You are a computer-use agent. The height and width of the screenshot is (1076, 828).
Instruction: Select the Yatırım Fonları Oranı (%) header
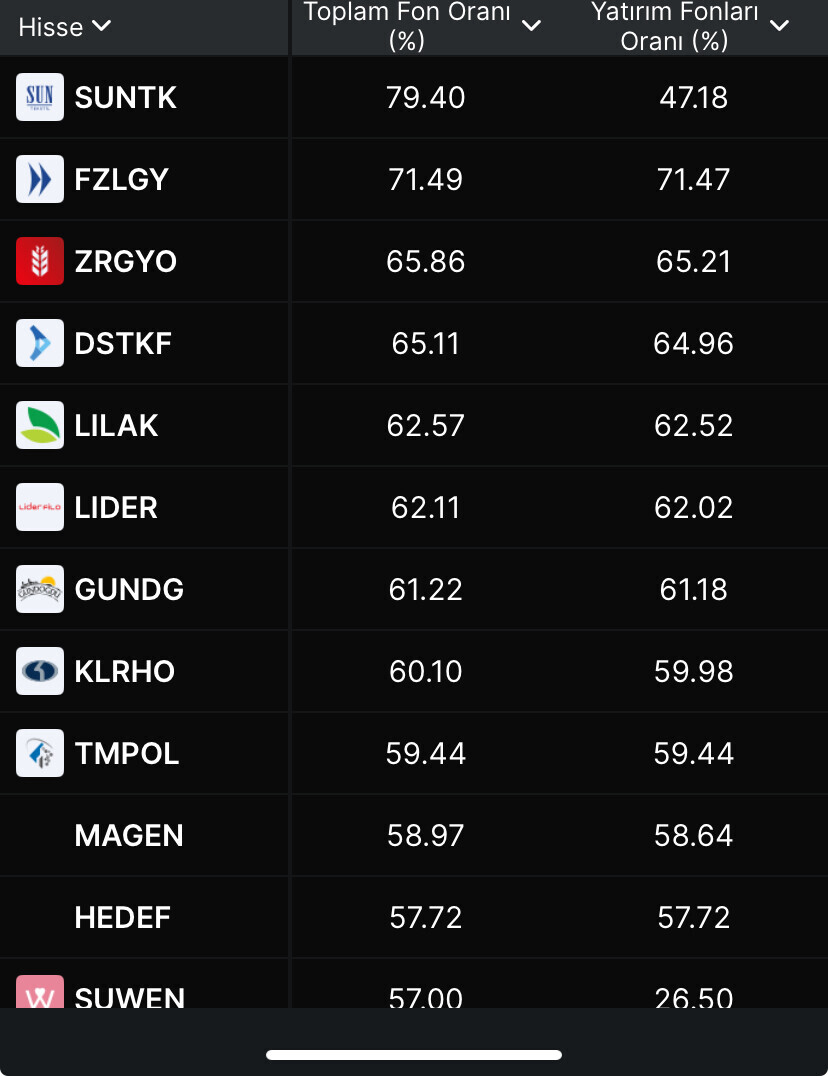click(674, 26)
